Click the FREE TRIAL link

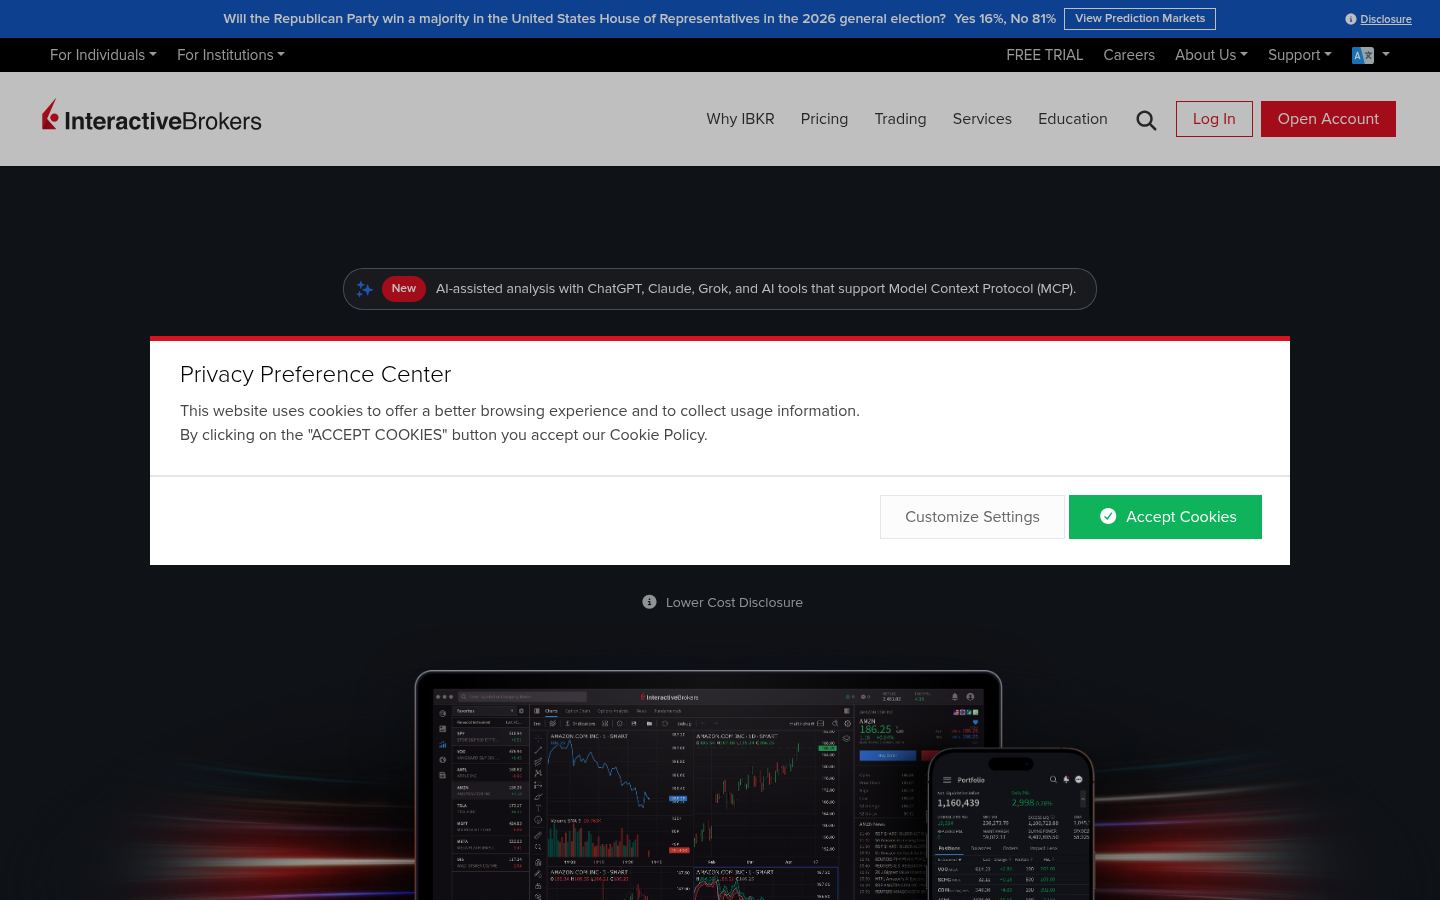[x=1044, y=55]
